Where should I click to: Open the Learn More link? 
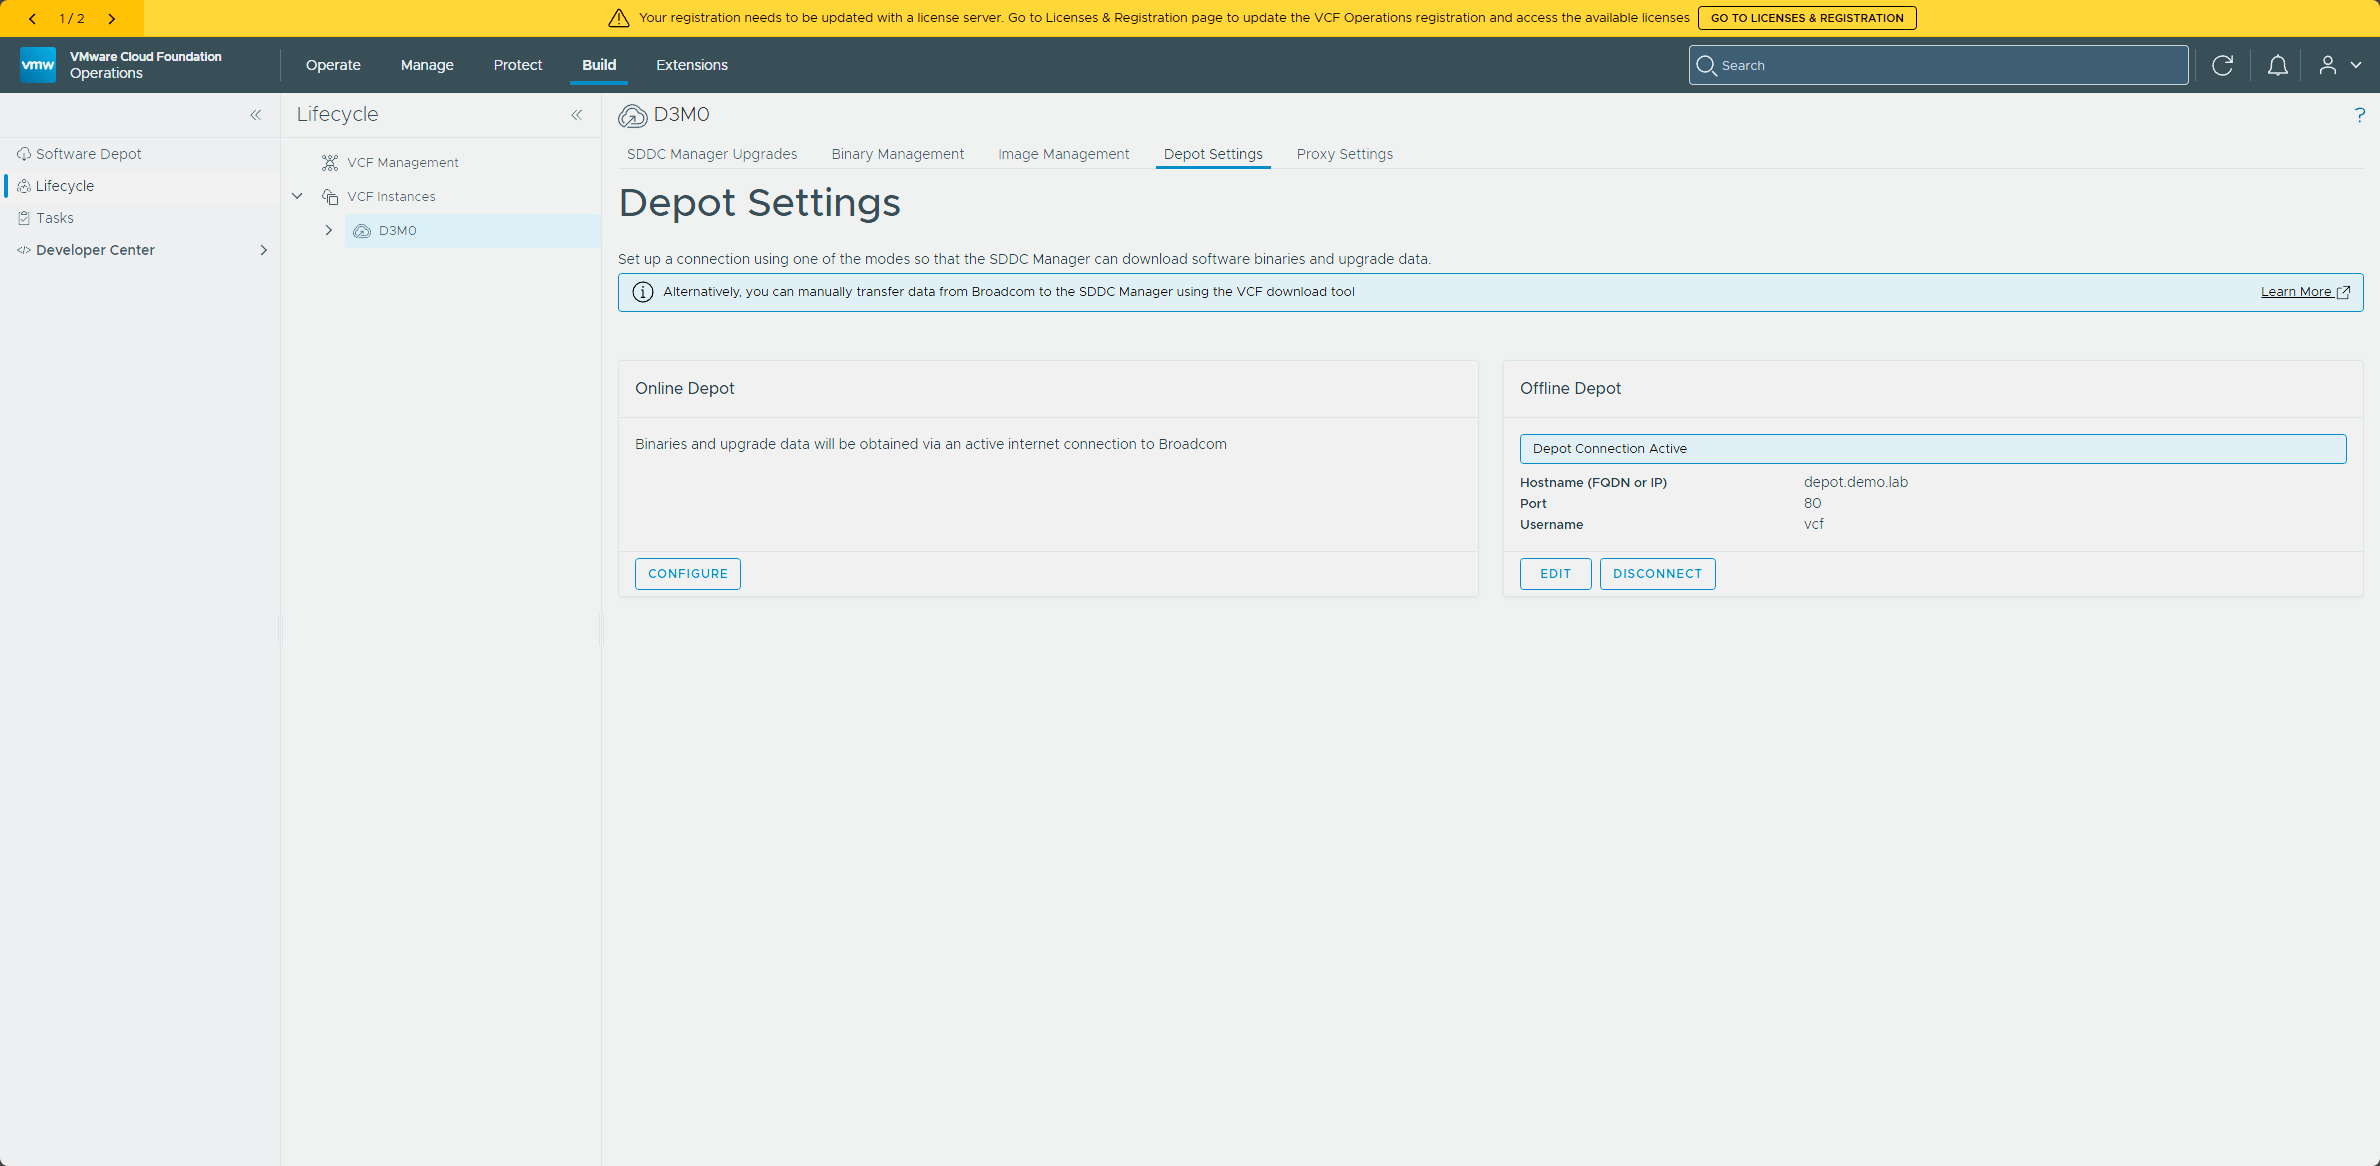click(x=2305, y=292)
